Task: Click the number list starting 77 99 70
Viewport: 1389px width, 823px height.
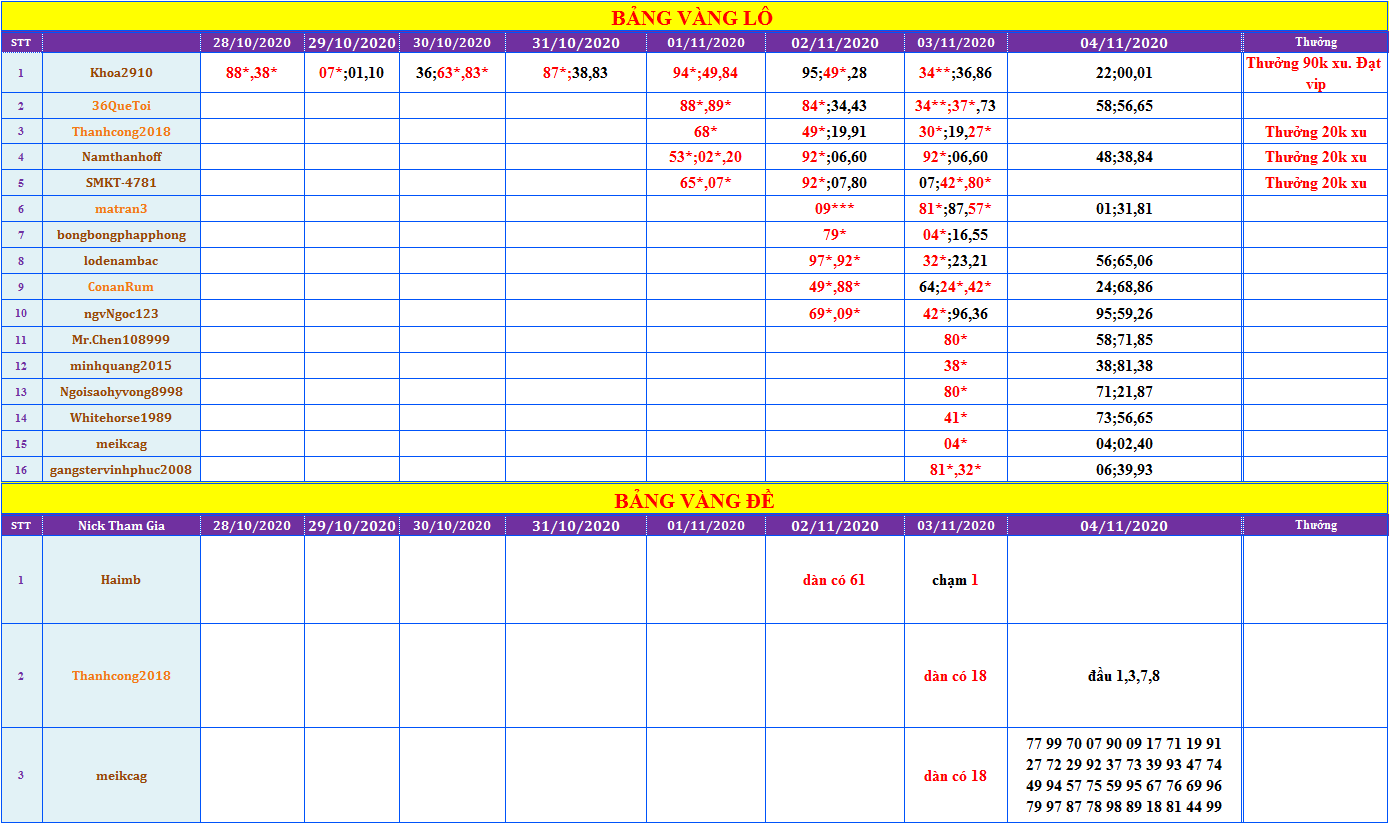Action: coord(1124,776)
